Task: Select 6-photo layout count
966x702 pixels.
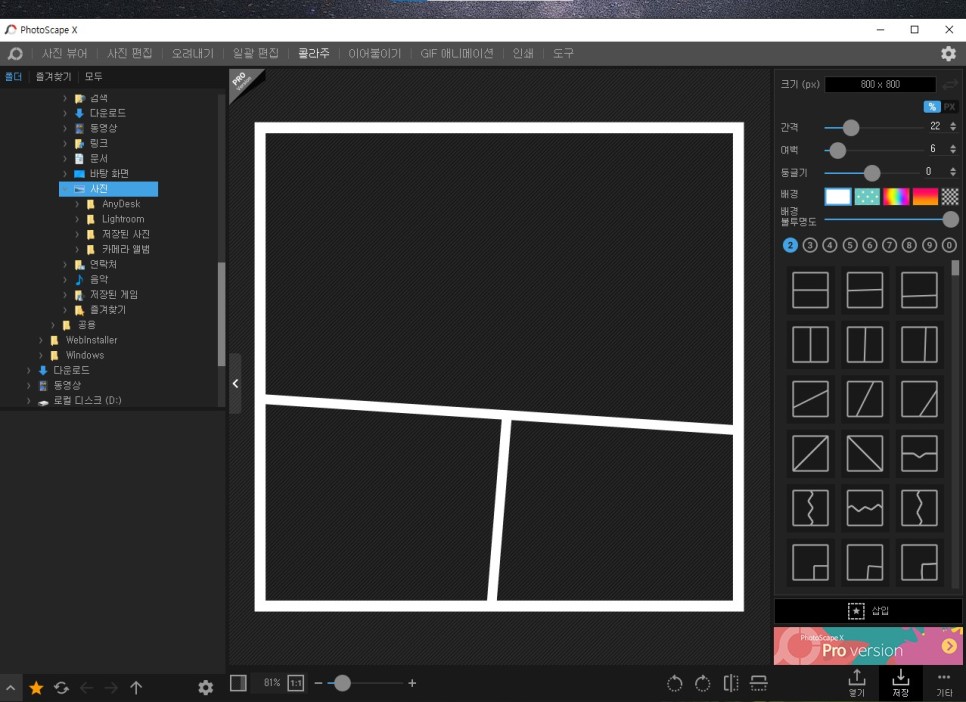Action: (x=869, y=245)
